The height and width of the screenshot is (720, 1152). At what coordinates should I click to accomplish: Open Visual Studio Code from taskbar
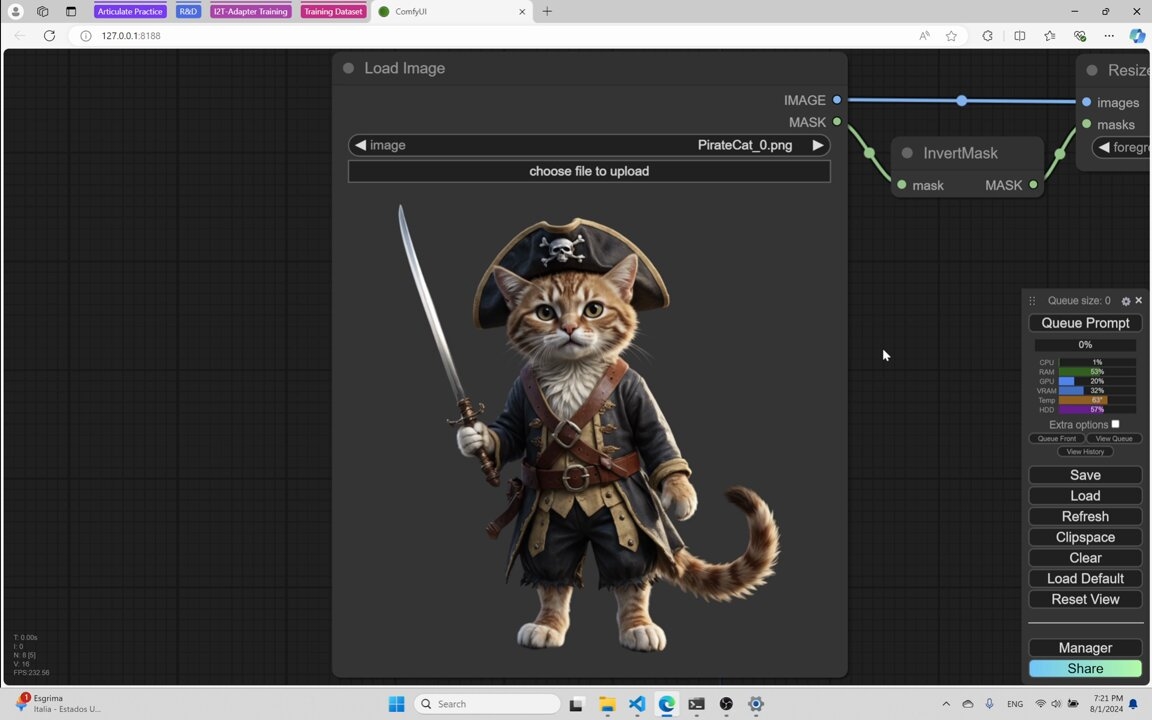637,704
